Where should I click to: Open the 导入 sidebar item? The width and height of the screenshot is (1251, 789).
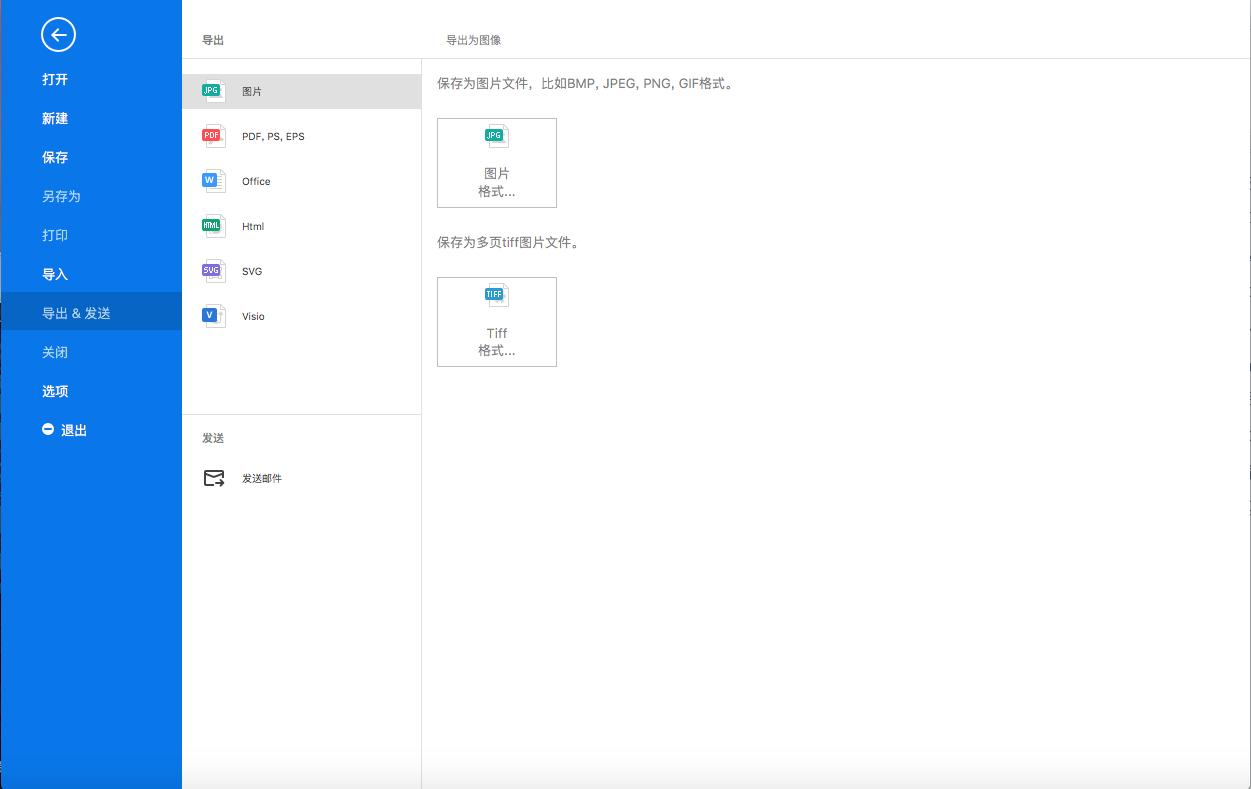(55, 275)
